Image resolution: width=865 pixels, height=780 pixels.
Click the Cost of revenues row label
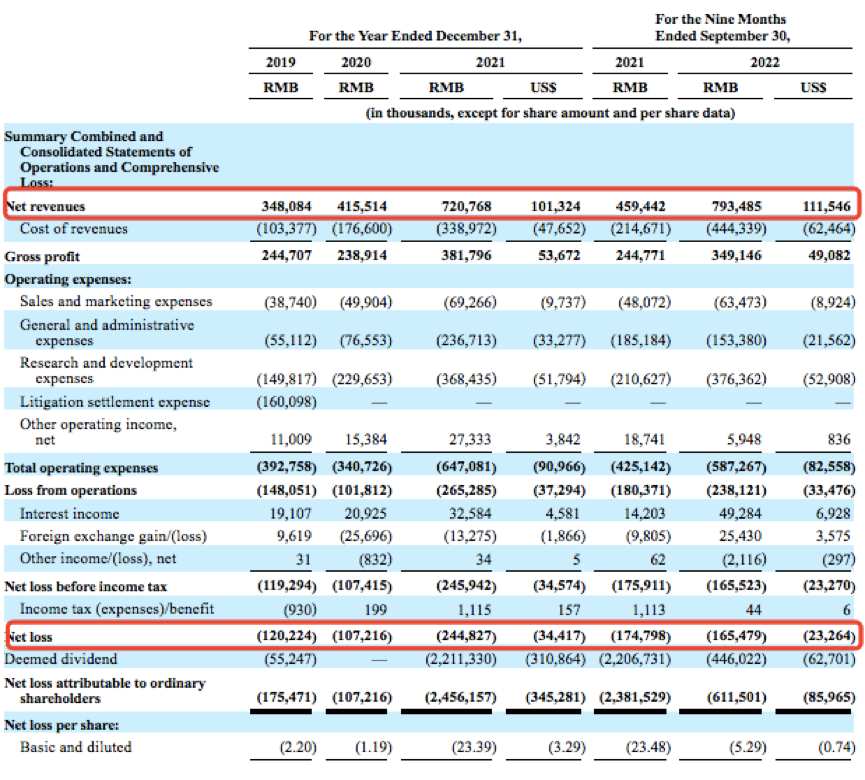click(73, 228)
